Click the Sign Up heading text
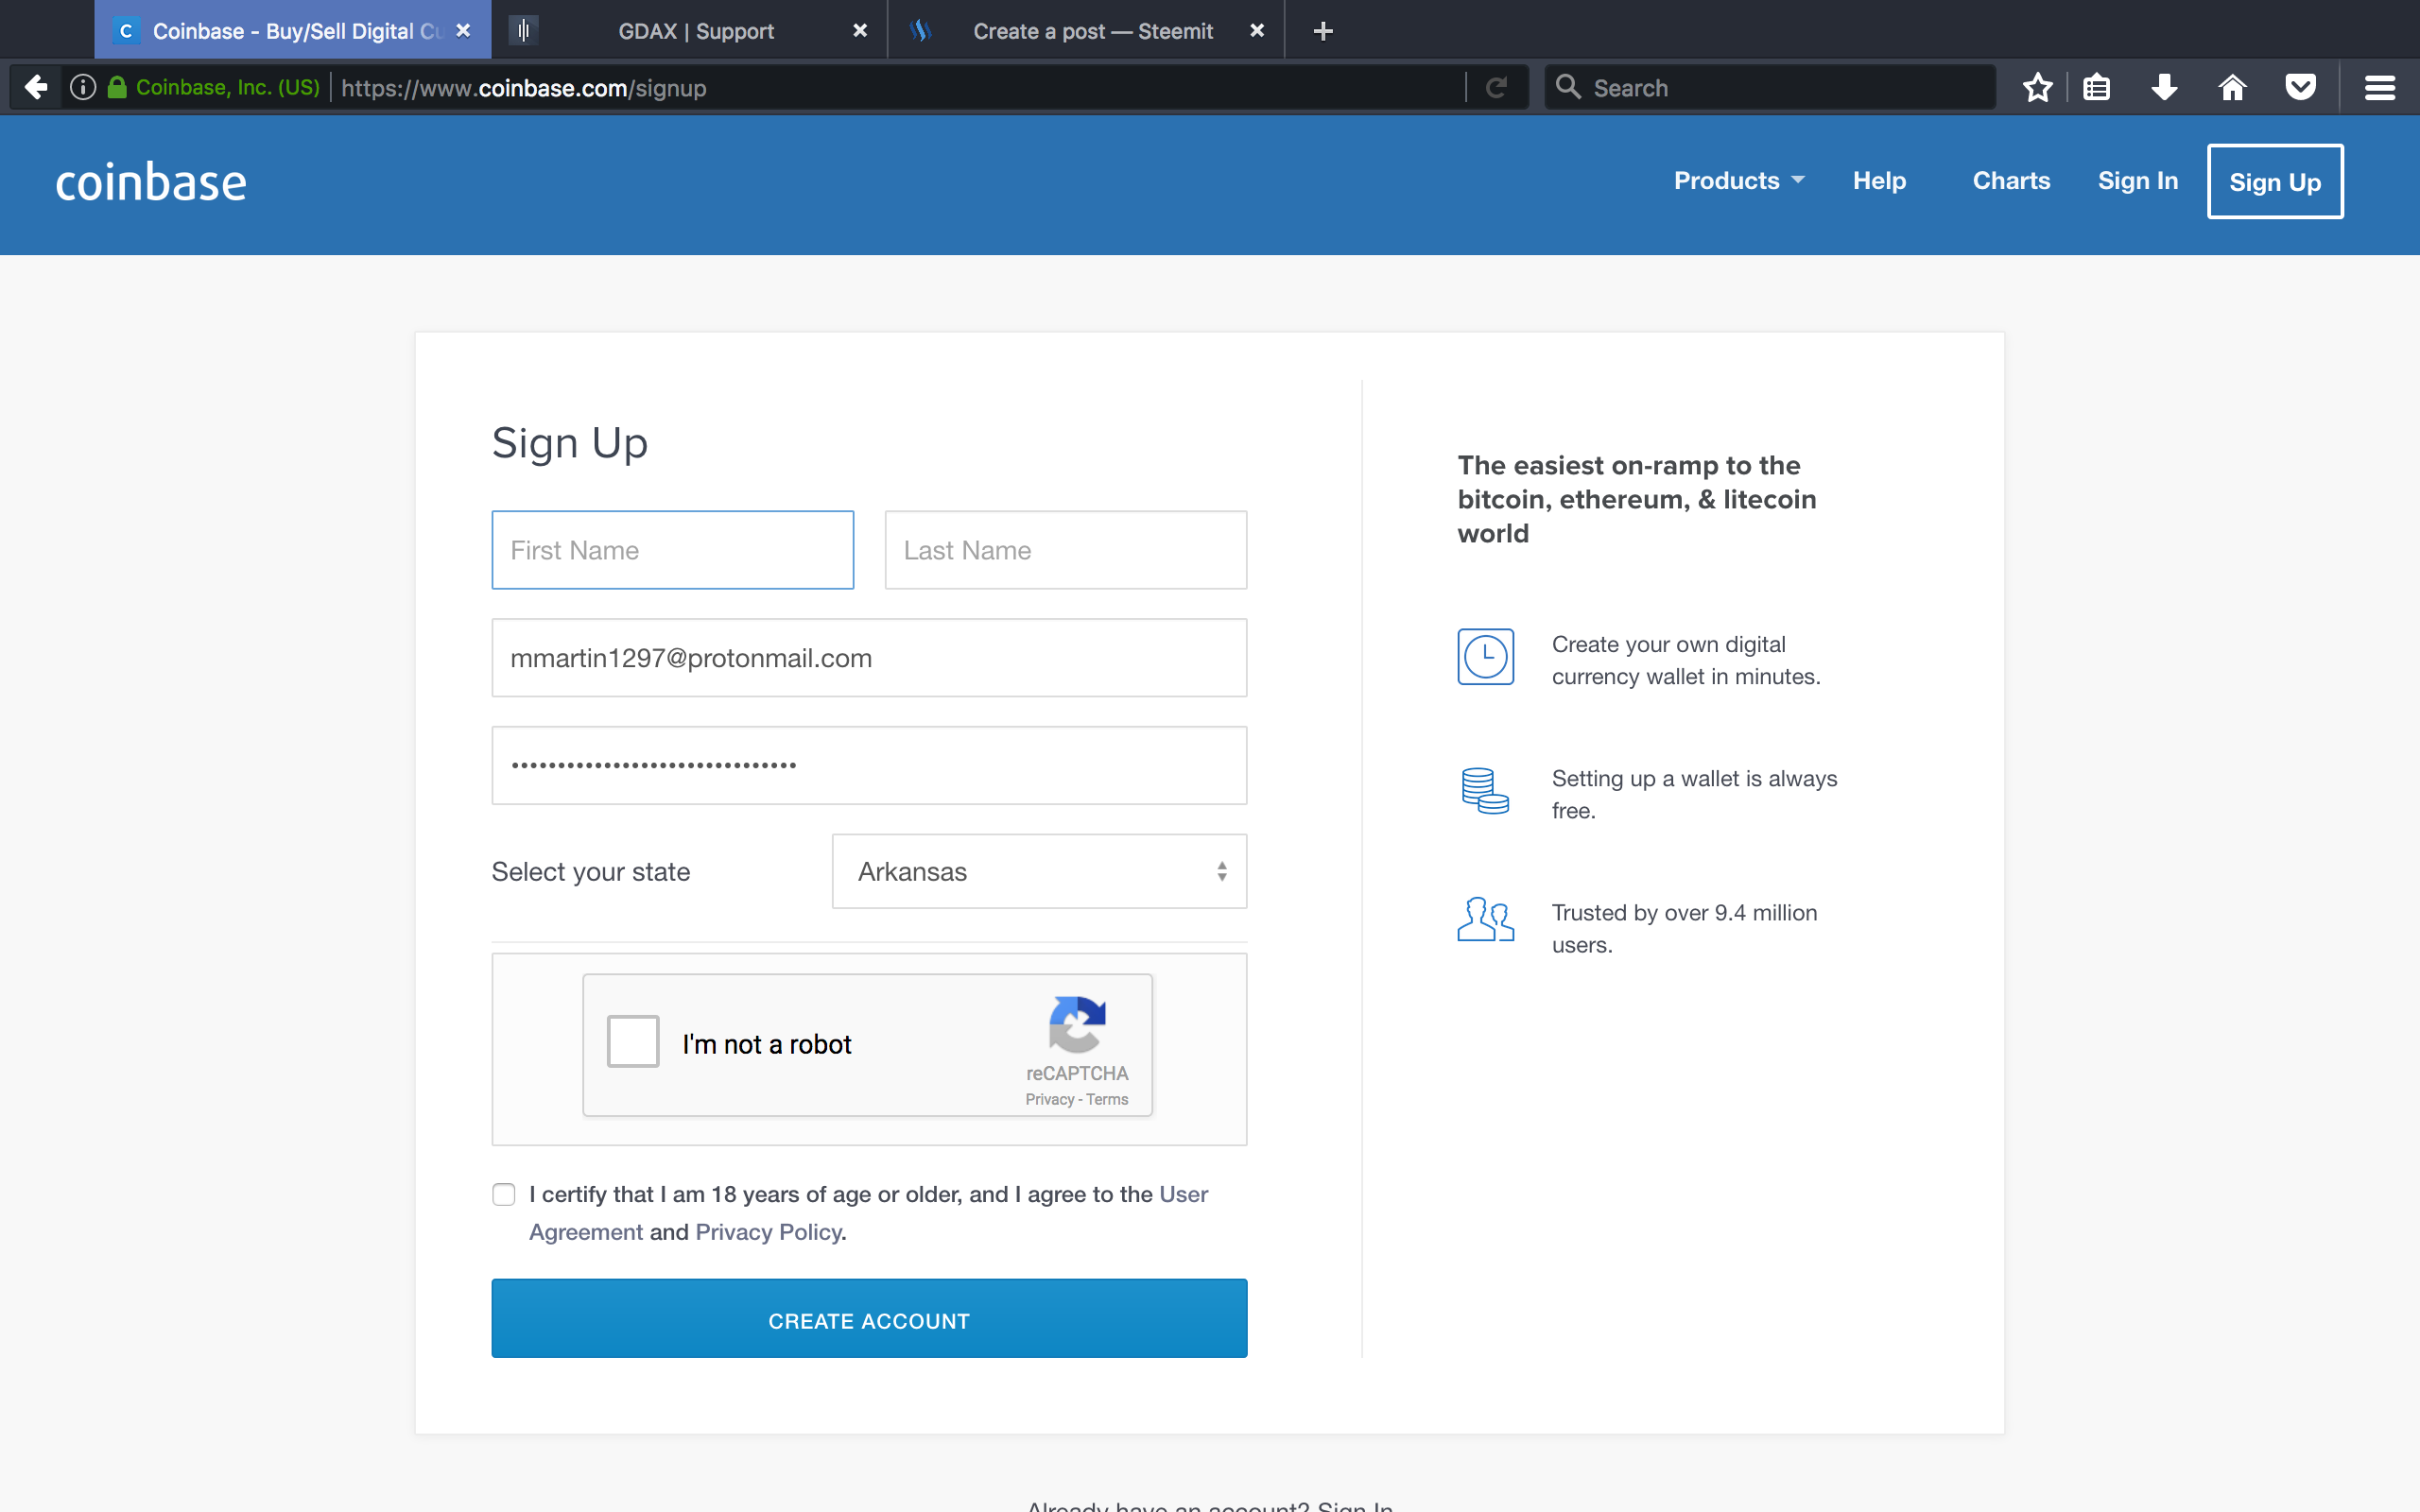This screenshot has width=2420, height=1512. tap(570, 443)
